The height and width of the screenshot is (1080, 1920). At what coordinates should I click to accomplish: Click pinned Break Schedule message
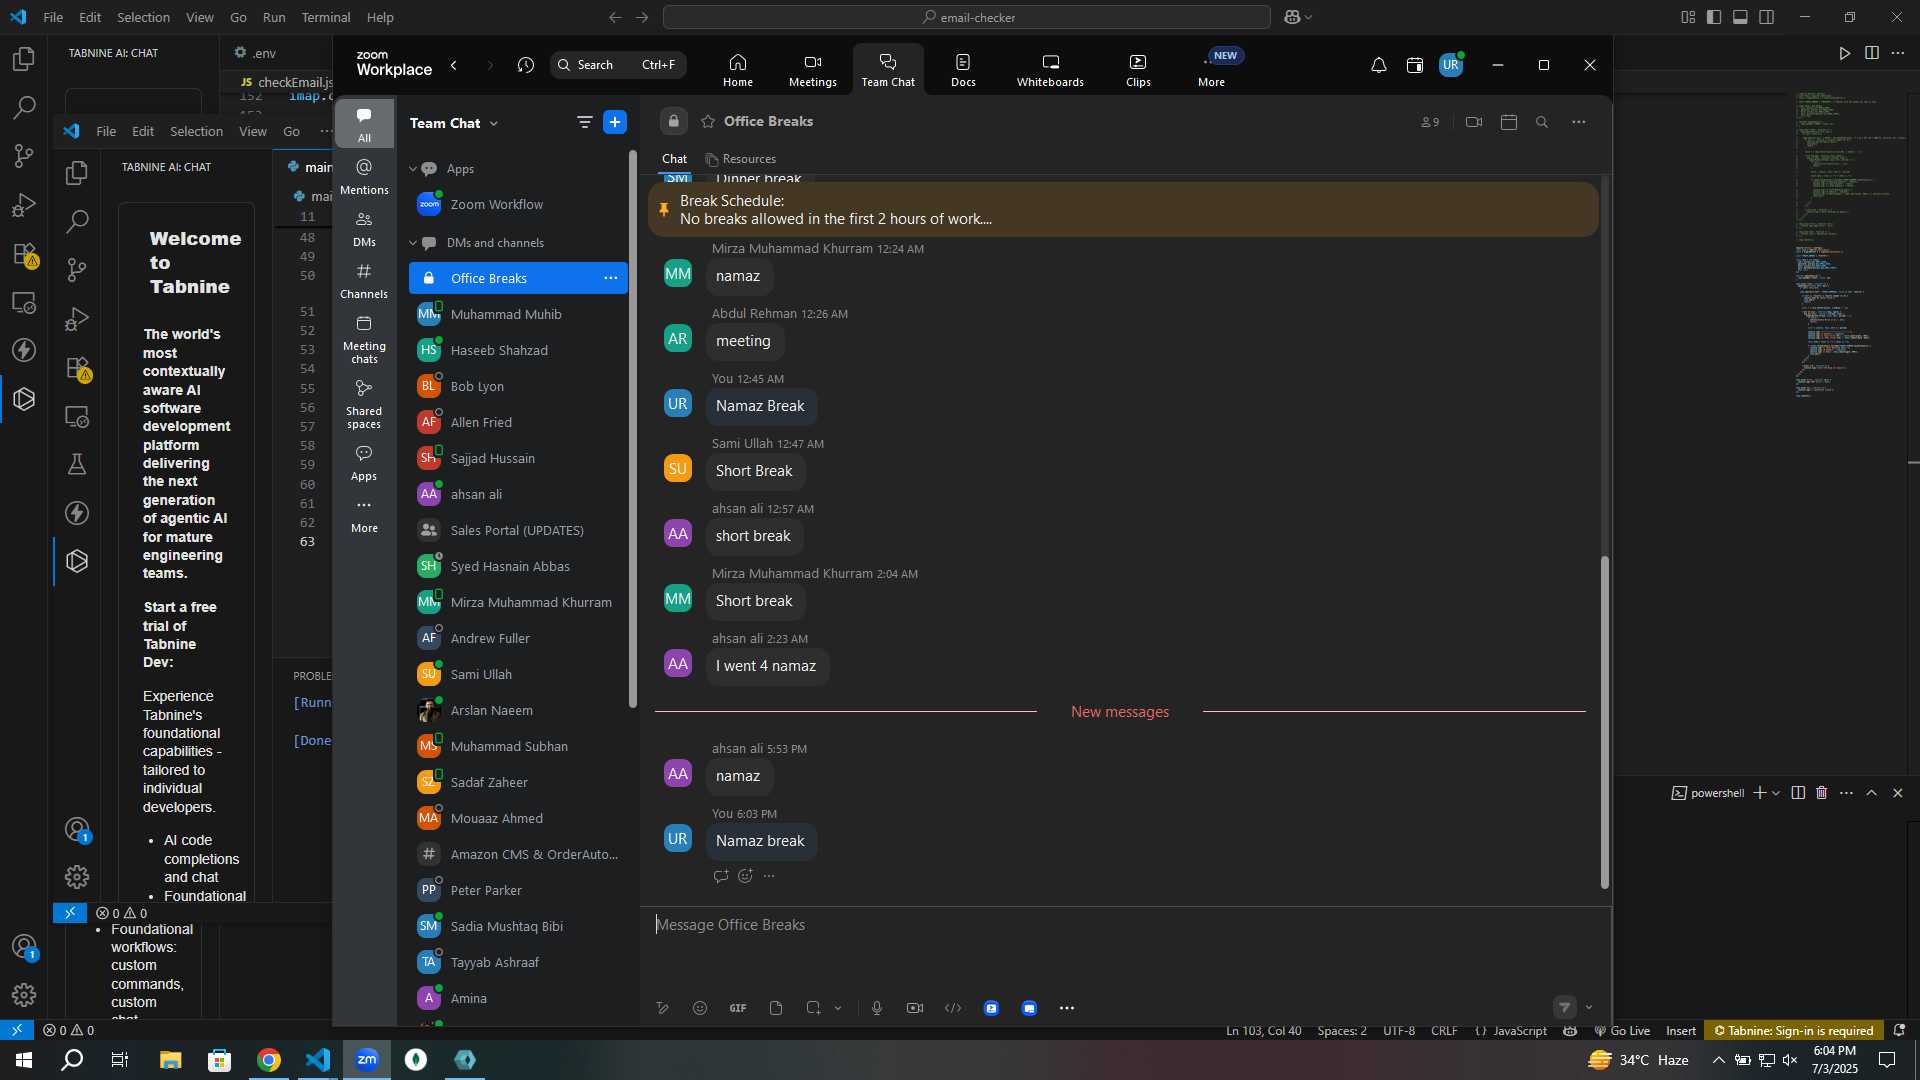point(1123,210)
